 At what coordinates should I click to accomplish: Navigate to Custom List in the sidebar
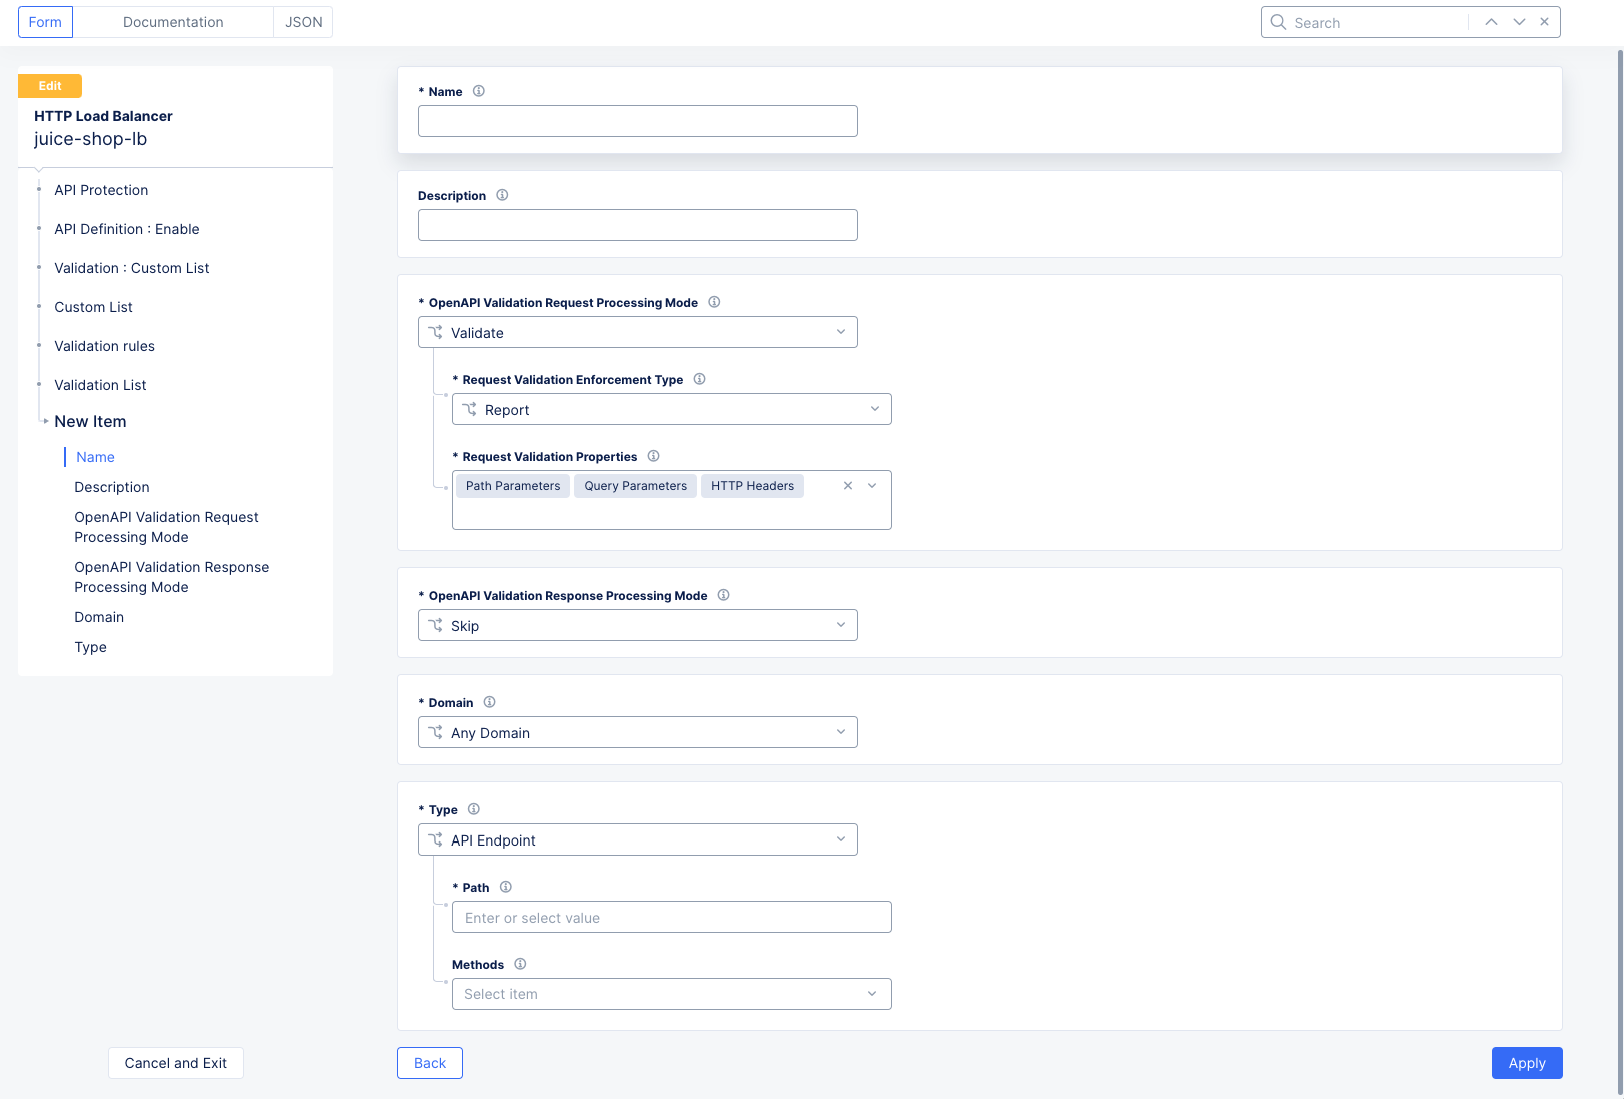[93, 307]
